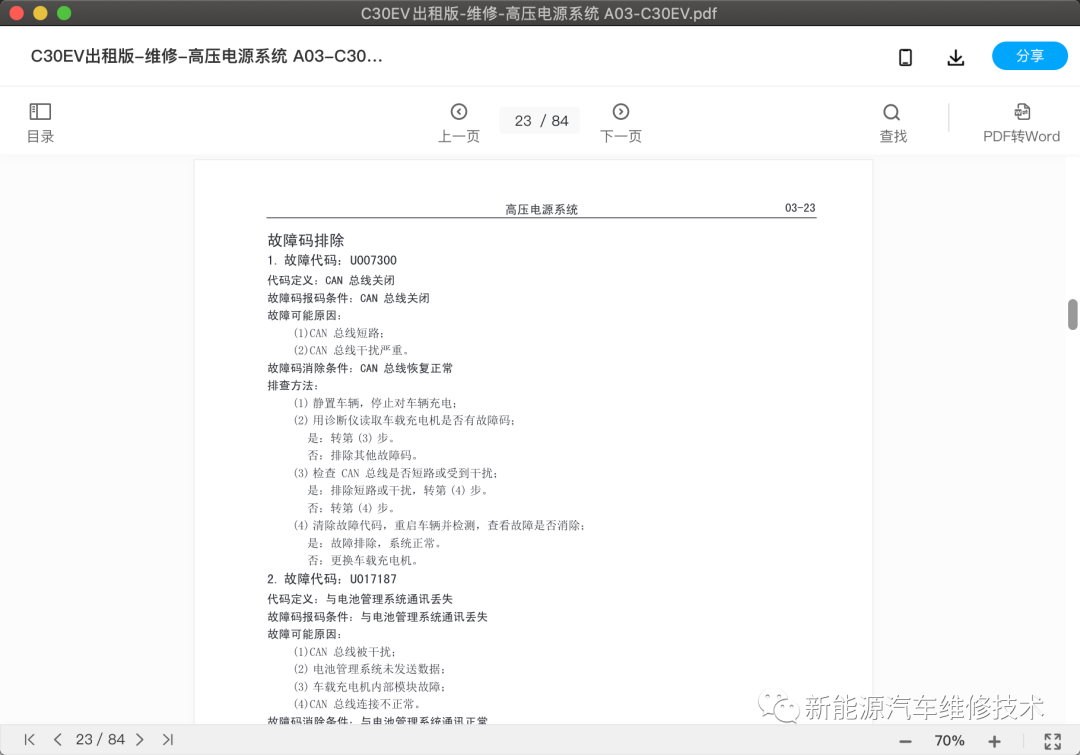Click the blue 分享 share button
1080x755 pixels.
coord(1029,56)
